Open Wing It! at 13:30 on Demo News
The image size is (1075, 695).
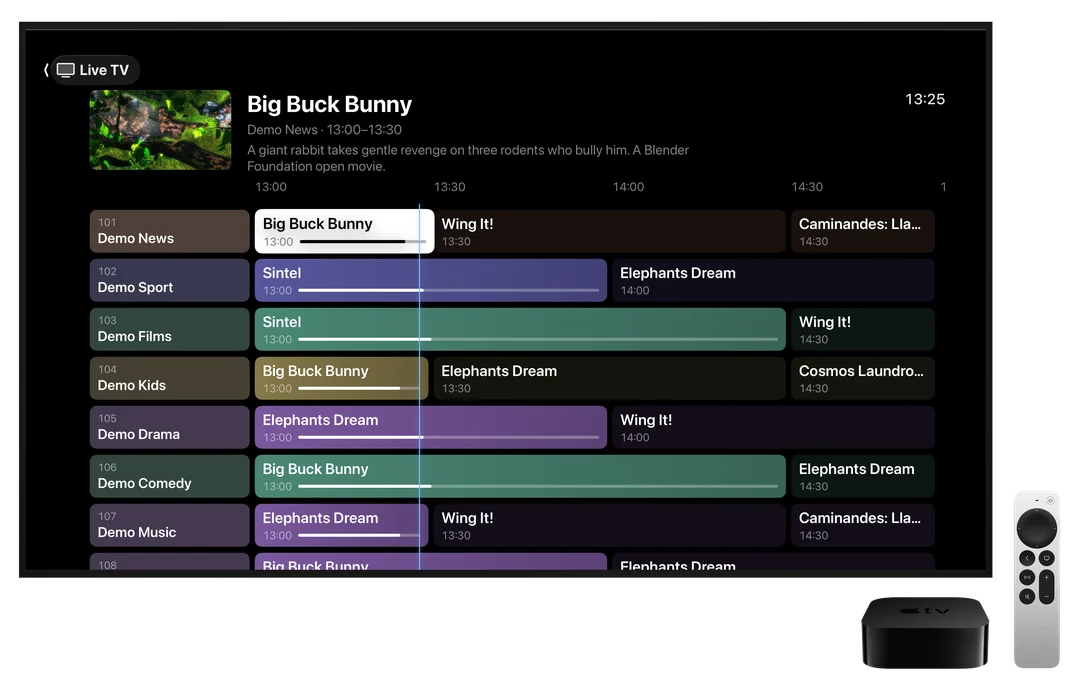coord(609,231)
